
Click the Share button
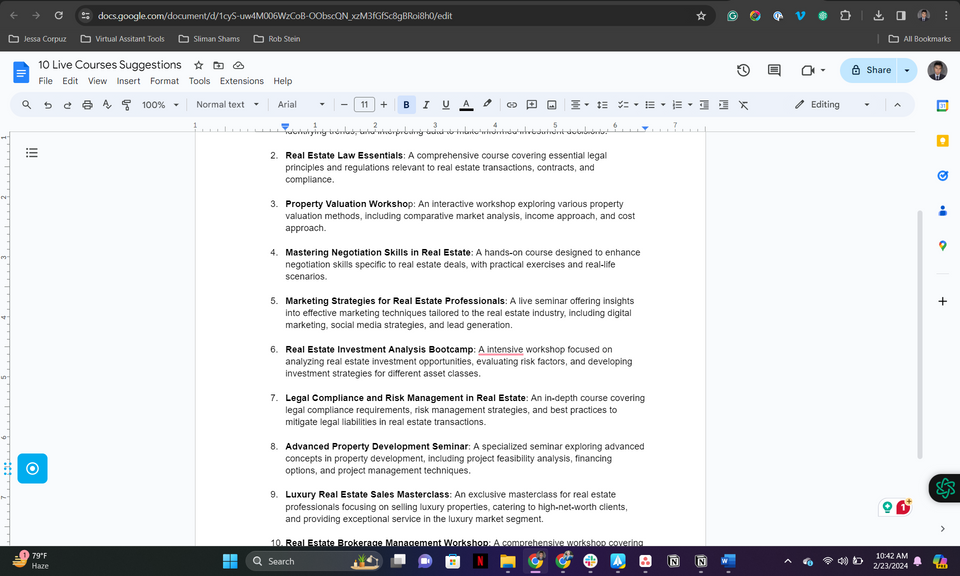tap(869, 70)
